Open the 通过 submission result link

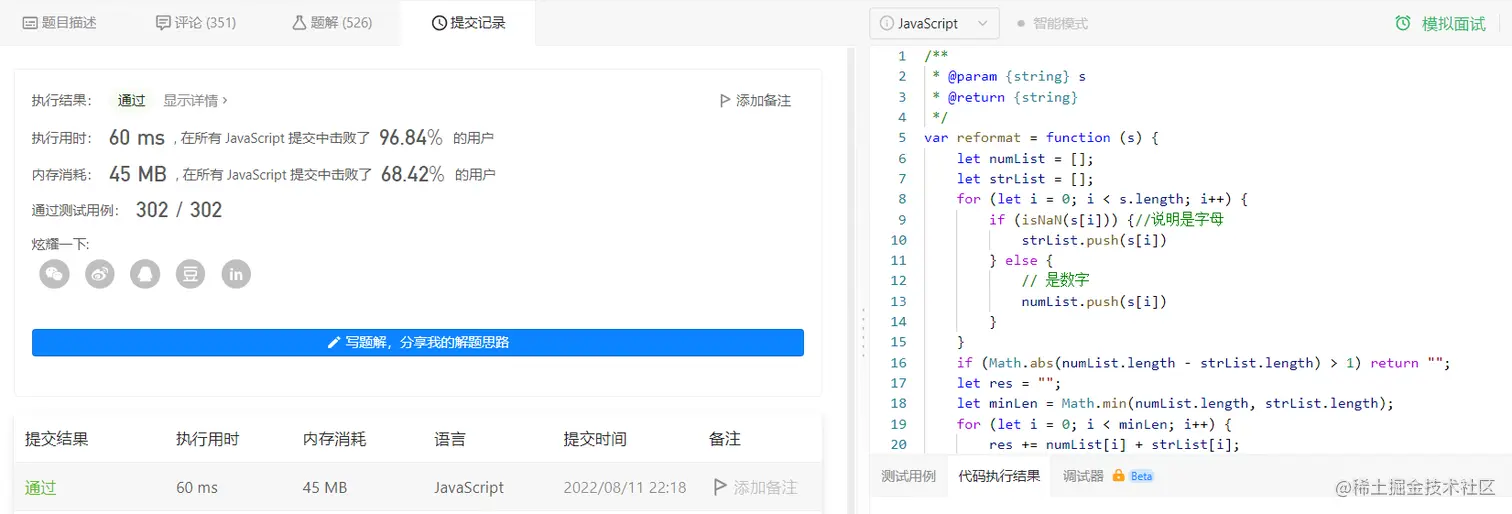pos(41,487)
